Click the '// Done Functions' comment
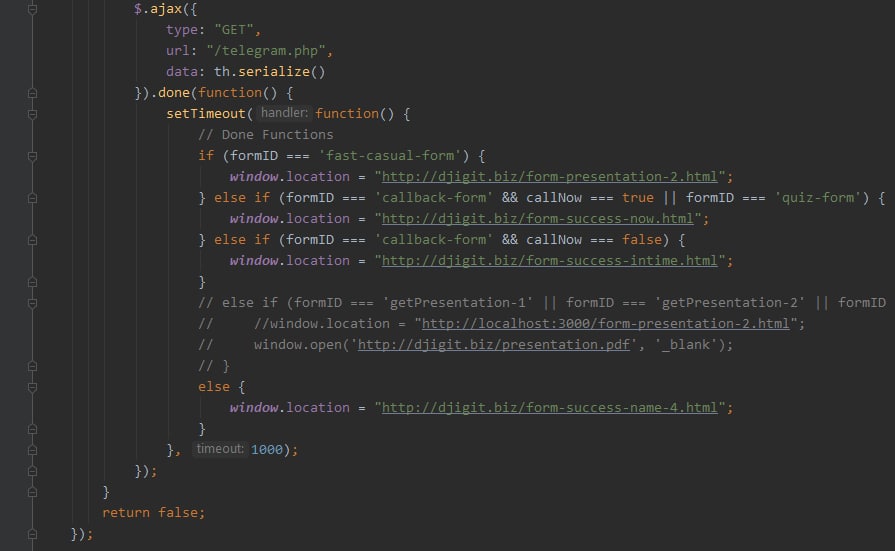The width and height of the screenshot is (895, 551). pos(265,135)
